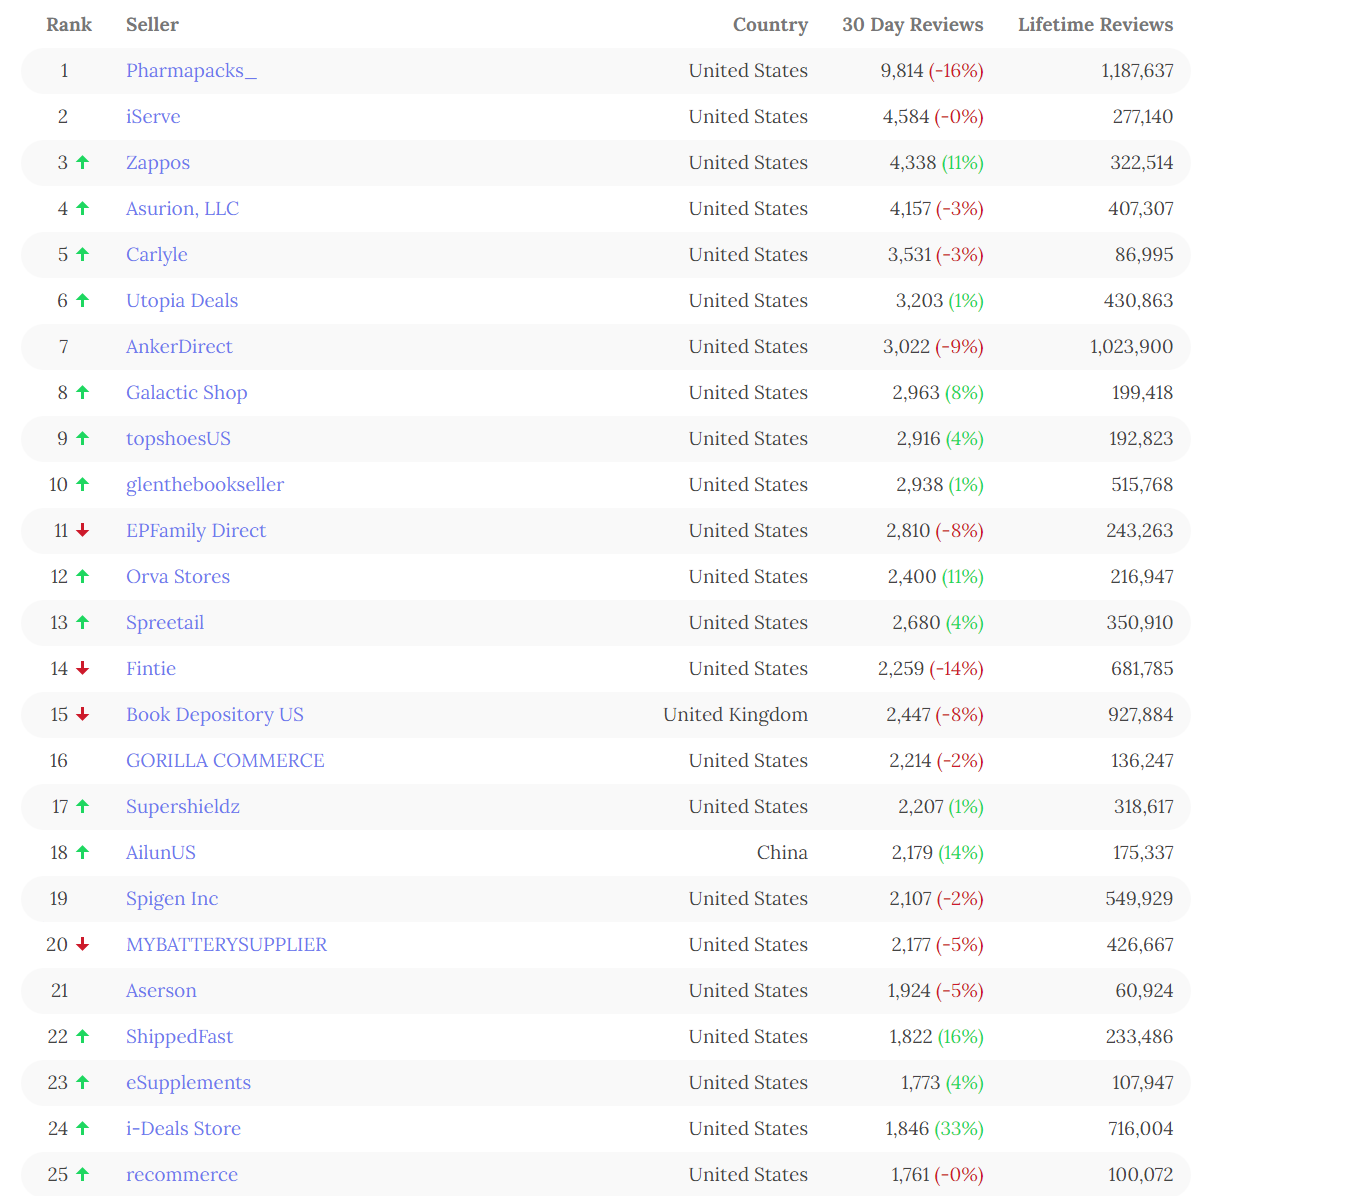This screenshot has width=1358, height=1196.
Task: Open Fintie seller link
Action: 151,669
